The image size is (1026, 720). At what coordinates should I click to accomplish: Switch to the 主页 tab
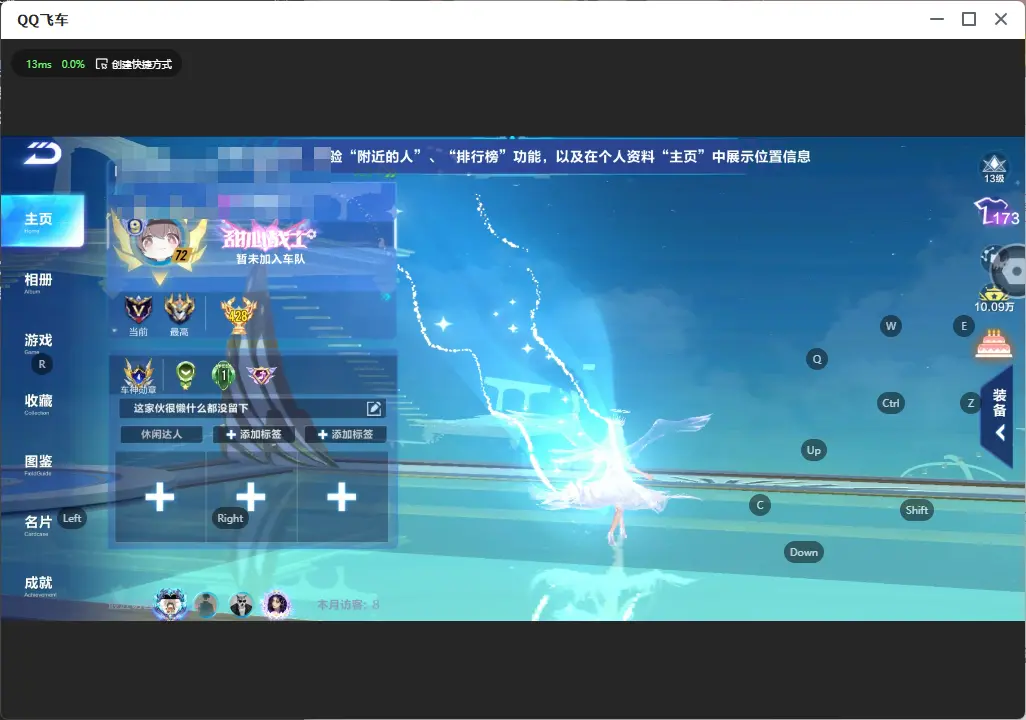click(x=42, y=221)
